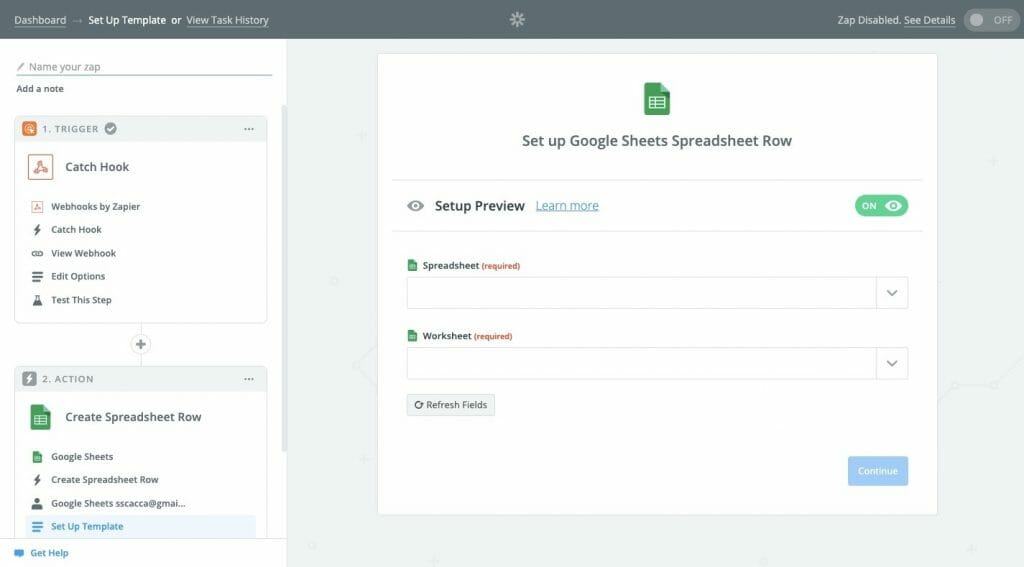Click Set Up Template breadcrumb text

click(x=127, y=20)
